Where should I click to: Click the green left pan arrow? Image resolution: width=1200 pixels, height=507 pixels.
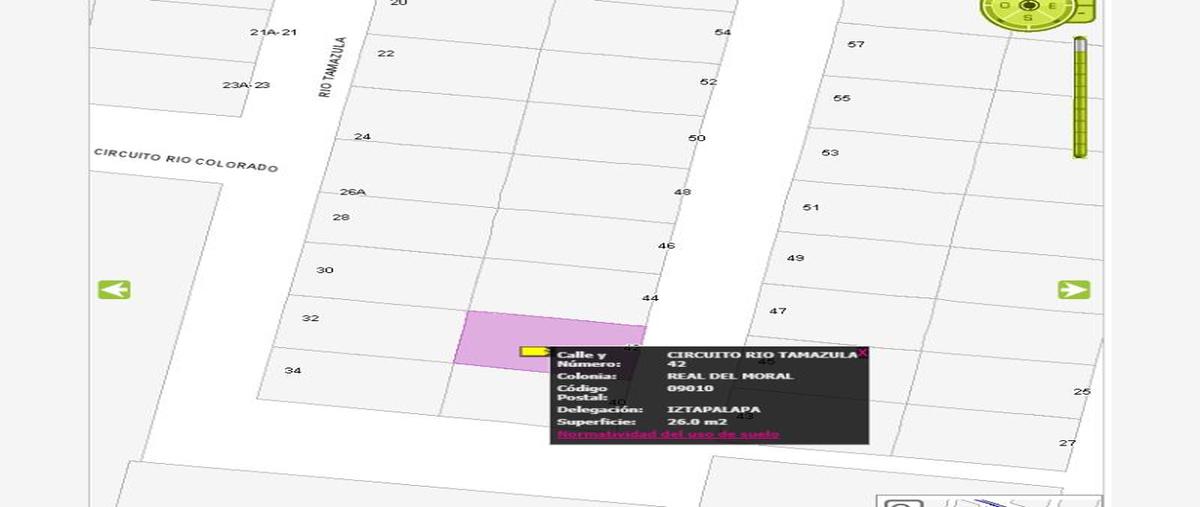tap(114, 290)
